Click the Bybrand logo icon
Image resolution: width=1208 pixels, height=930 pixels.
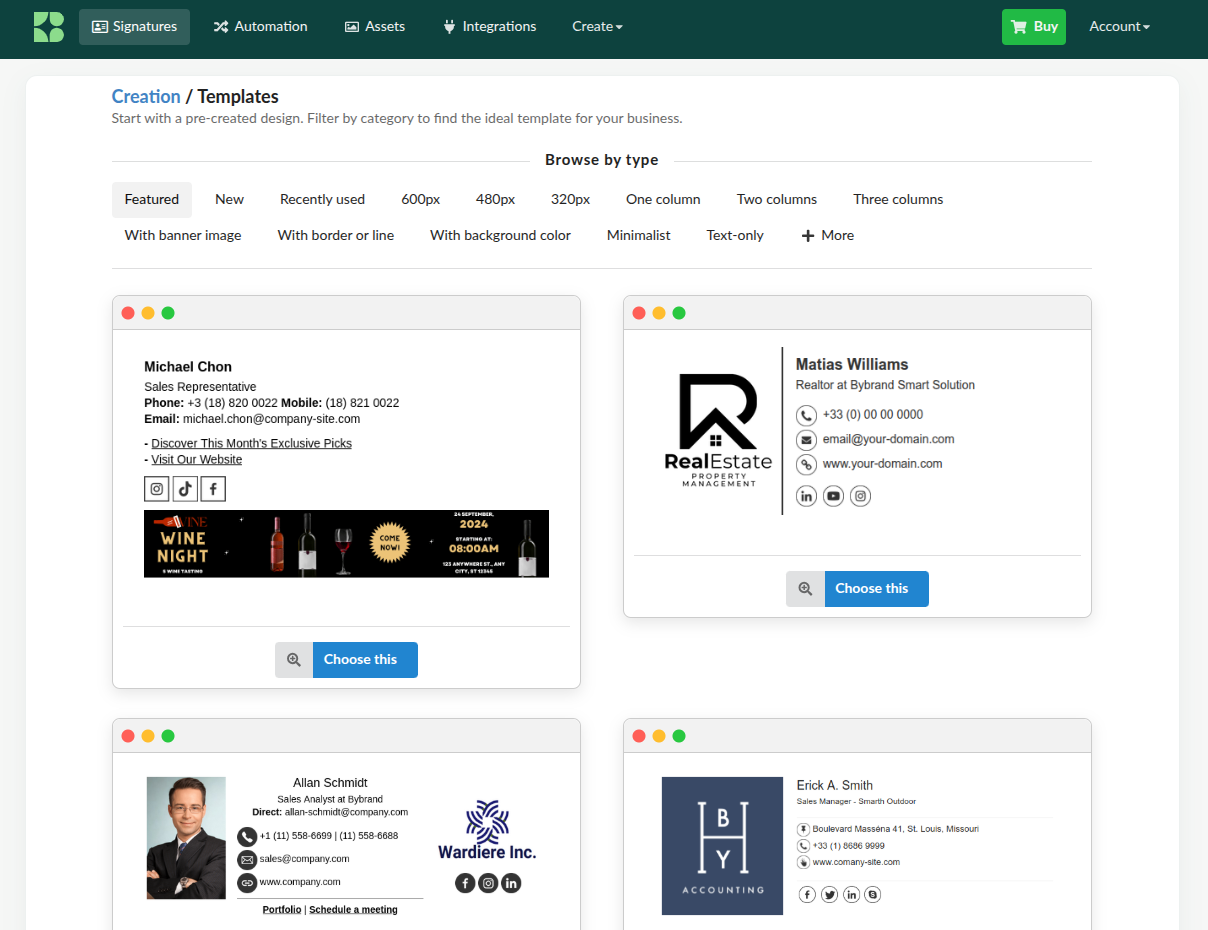(48, 27)
